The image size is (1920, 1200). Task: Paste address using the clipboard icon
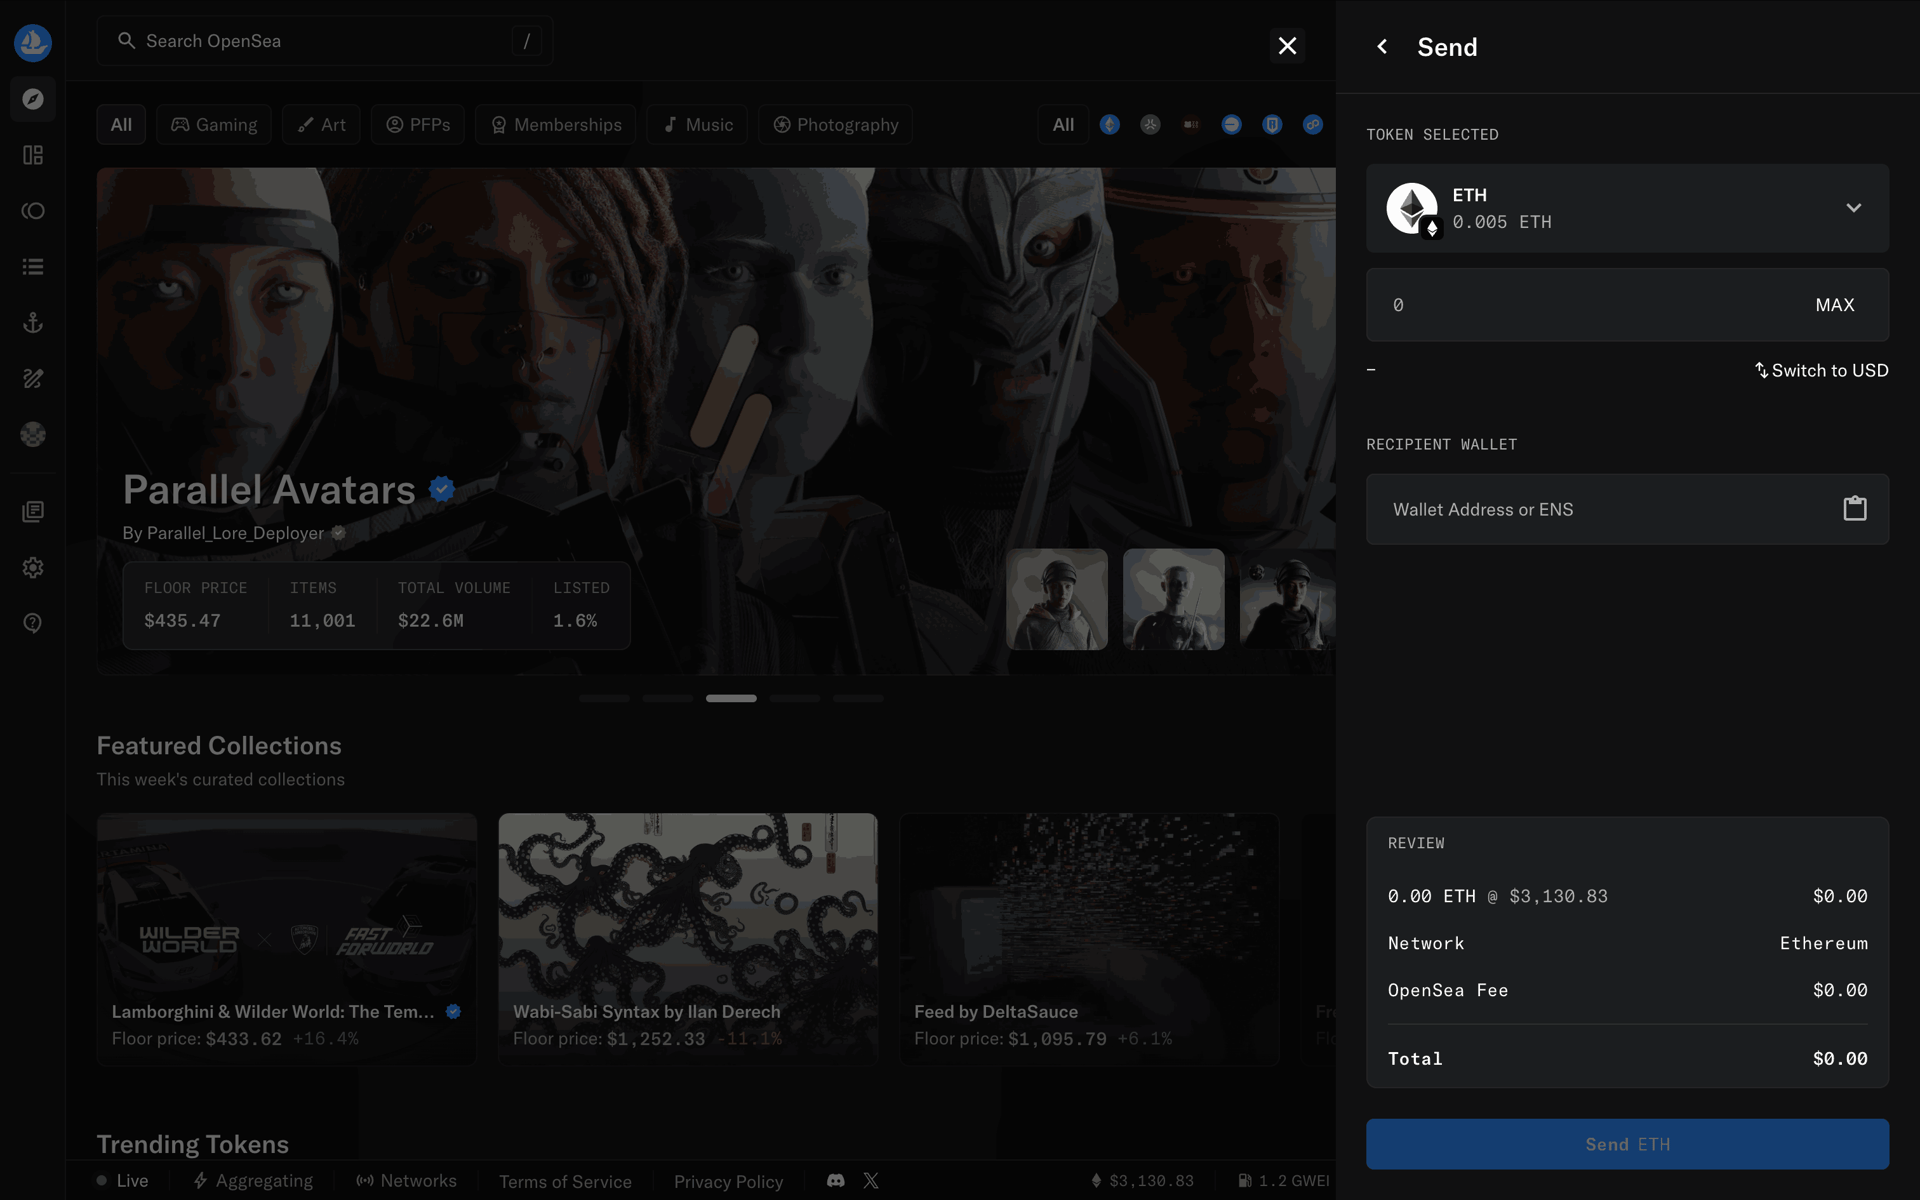click(1855, 509)
